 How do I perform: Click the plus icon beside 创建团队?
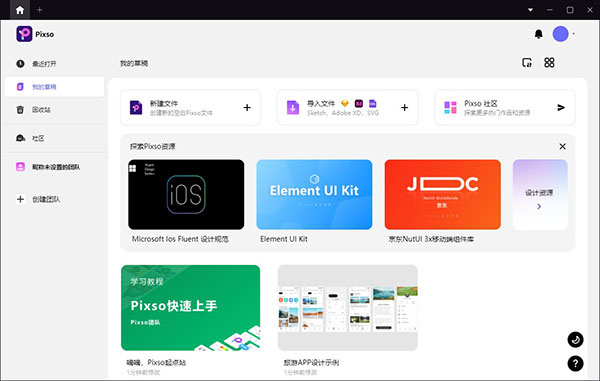(20, 199)
